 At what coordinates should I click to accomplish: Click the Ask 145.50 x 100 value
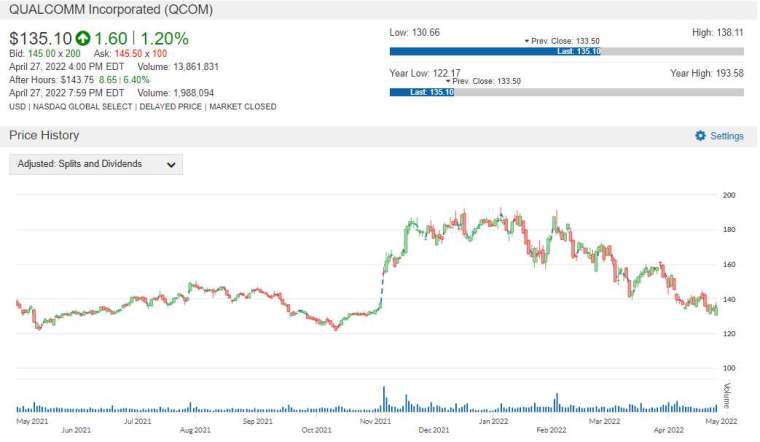141,54
